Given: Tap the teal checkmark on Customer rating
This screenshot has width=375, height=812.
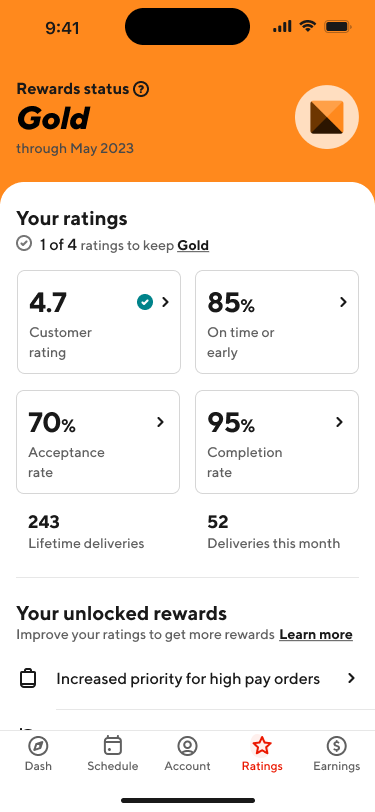Looking at the screenshot, I should point(145,302).
